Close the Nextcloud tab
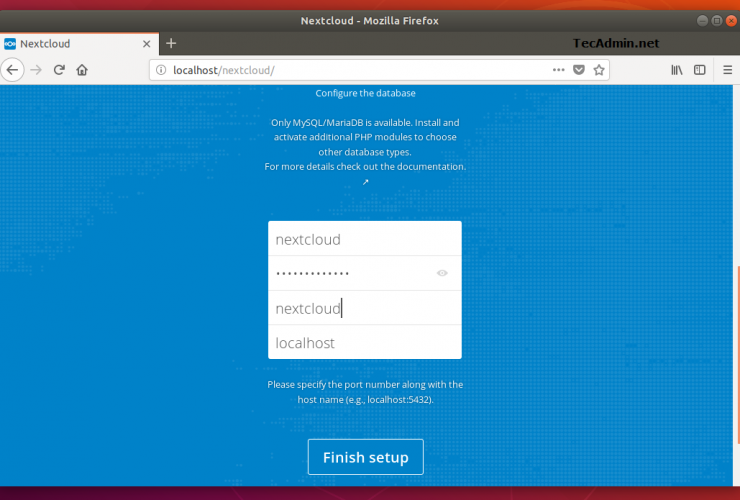This screenshot has height=500, width=740. (145, 43)
